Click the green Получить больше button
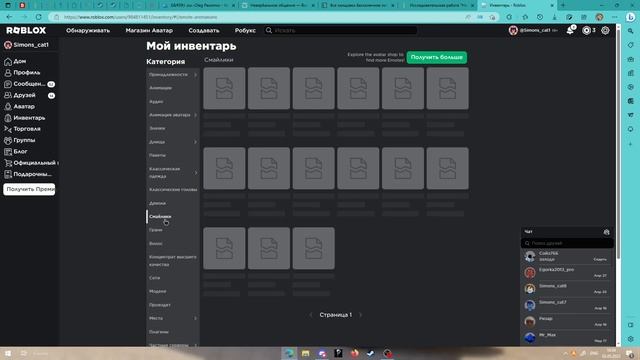The width and height of the screenshot is (640, 360). tap(436, 58)
